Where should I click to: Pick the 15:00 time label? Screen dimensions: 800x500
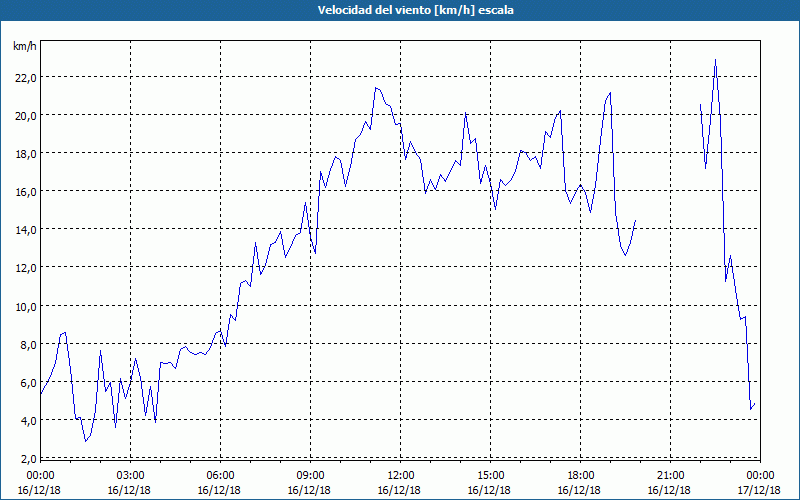pyautogui.click(x=490, y=476)
